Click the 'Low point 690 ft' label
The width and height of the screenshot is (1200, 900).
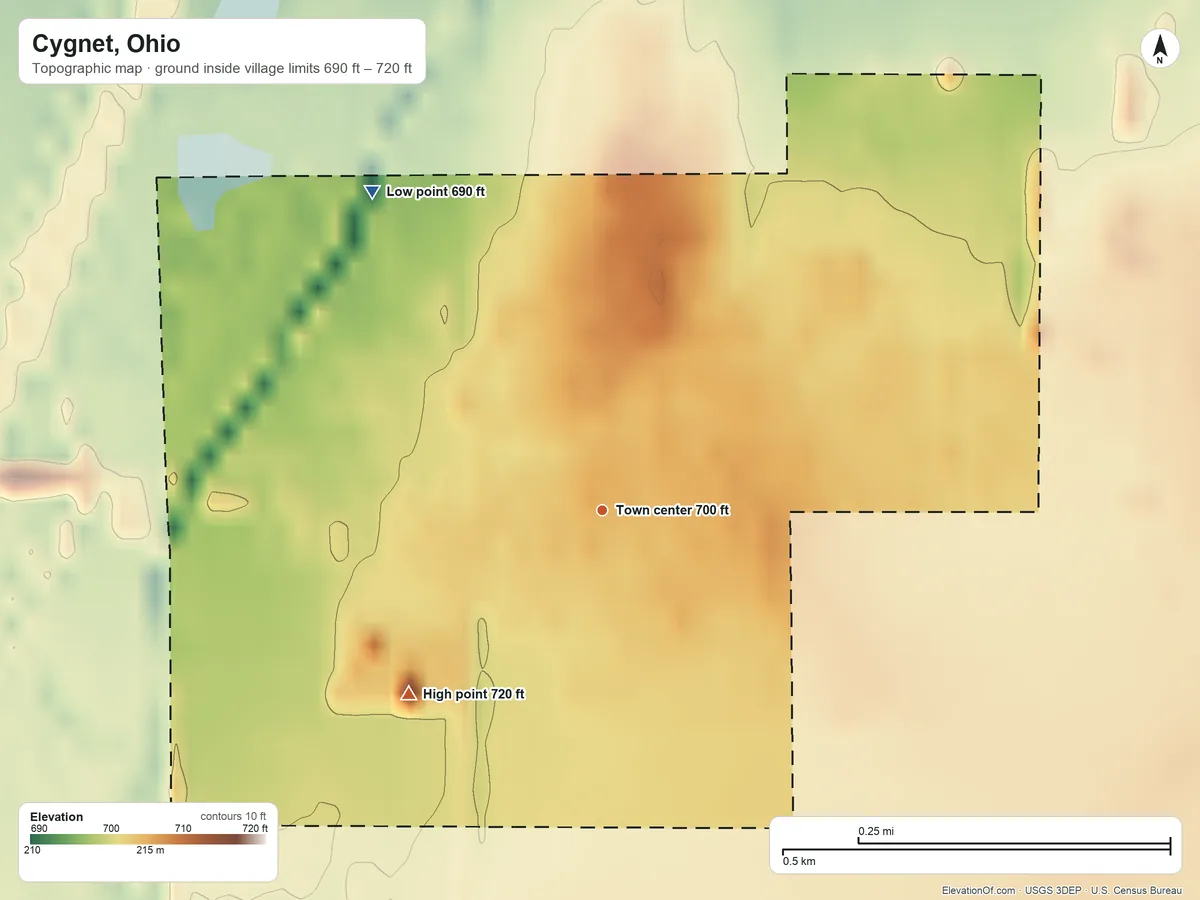(x=436, y=191)
